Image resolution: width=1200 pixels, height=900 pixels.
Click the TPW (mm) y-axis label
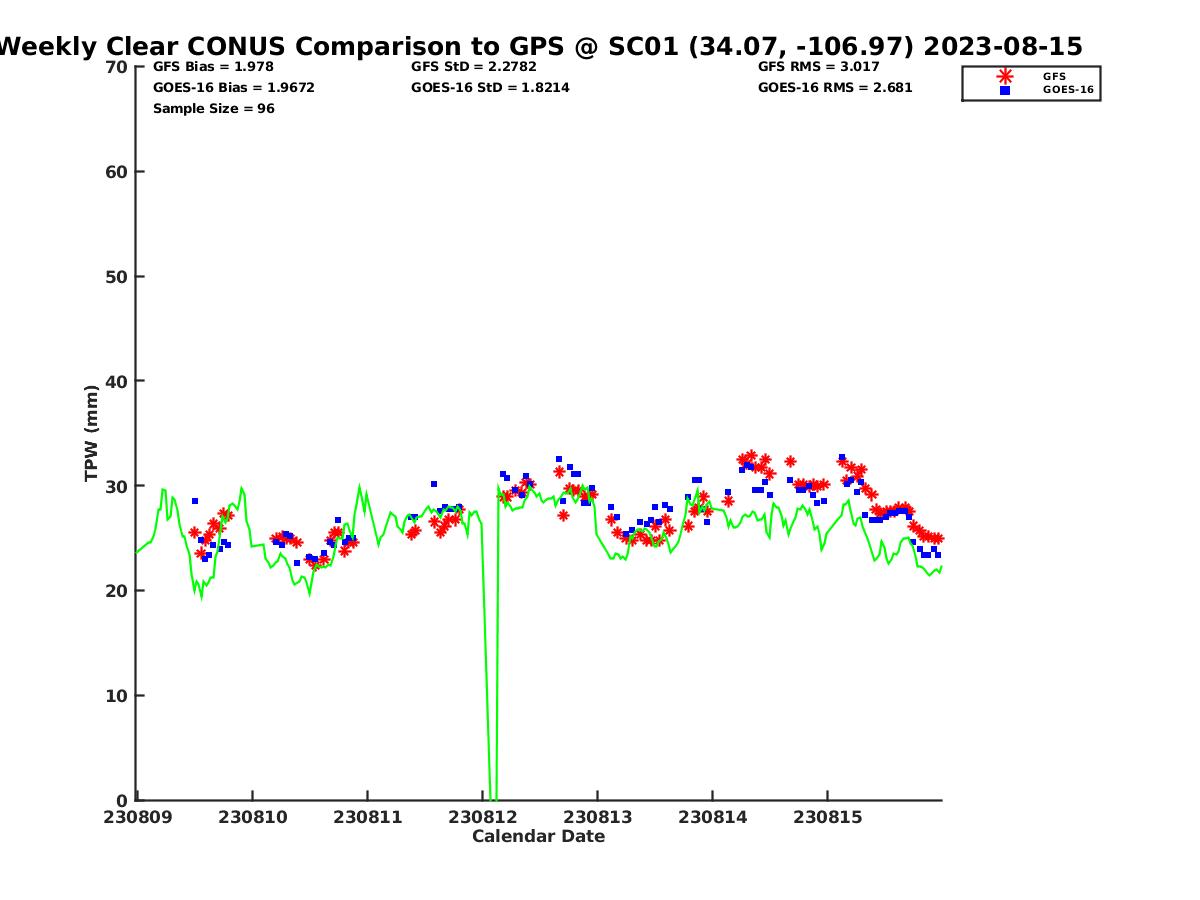[92, 433]
